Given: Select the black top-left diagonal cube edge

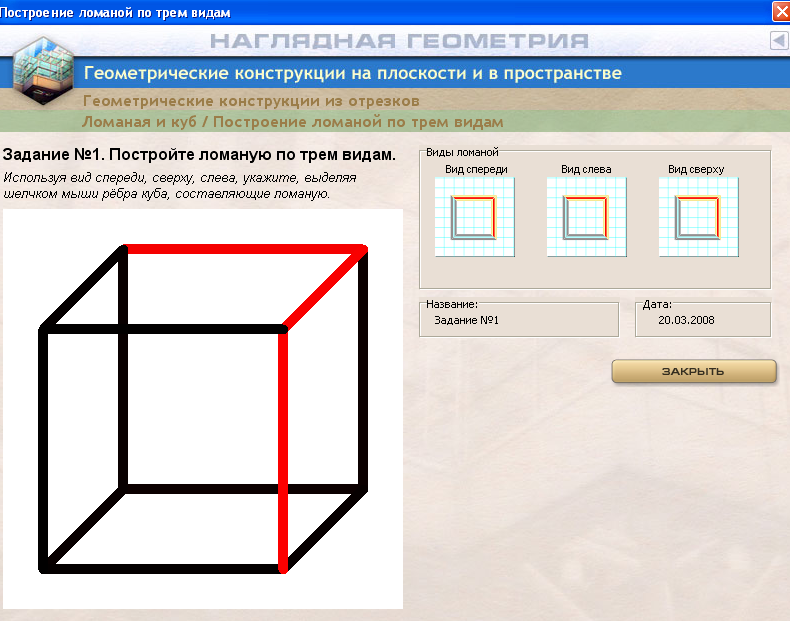Looking at the screenshot, I should point(83,289).
